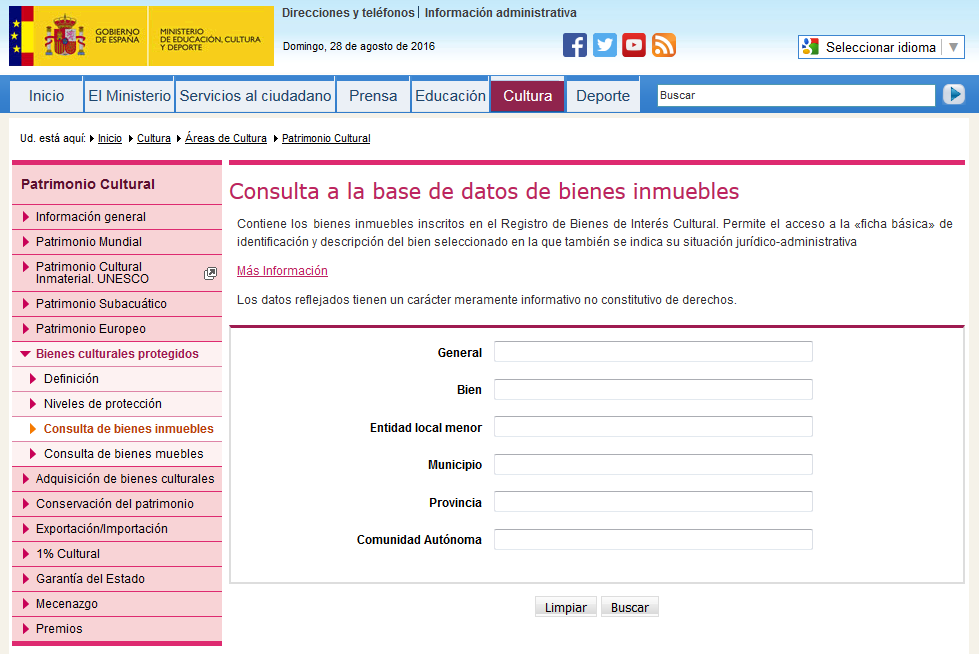Follow the Áreas de Cultura breadcrumb
The width and height of the screenshot is (979, 654).
pyautogui.click(x=226, y=138)
